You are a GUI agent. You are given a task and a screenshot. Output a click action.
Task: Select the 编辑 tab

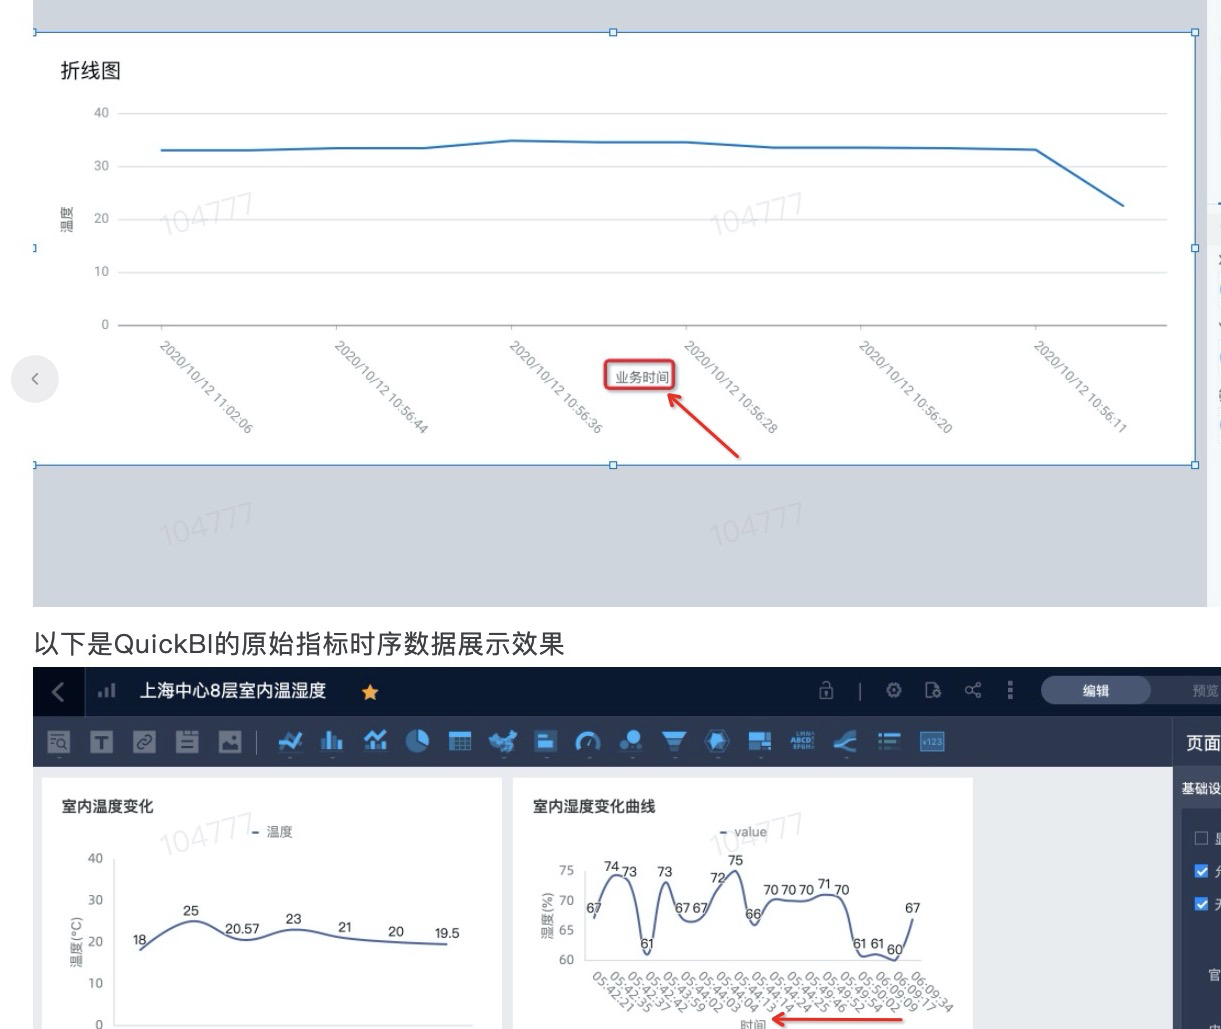coord(1097,690)
